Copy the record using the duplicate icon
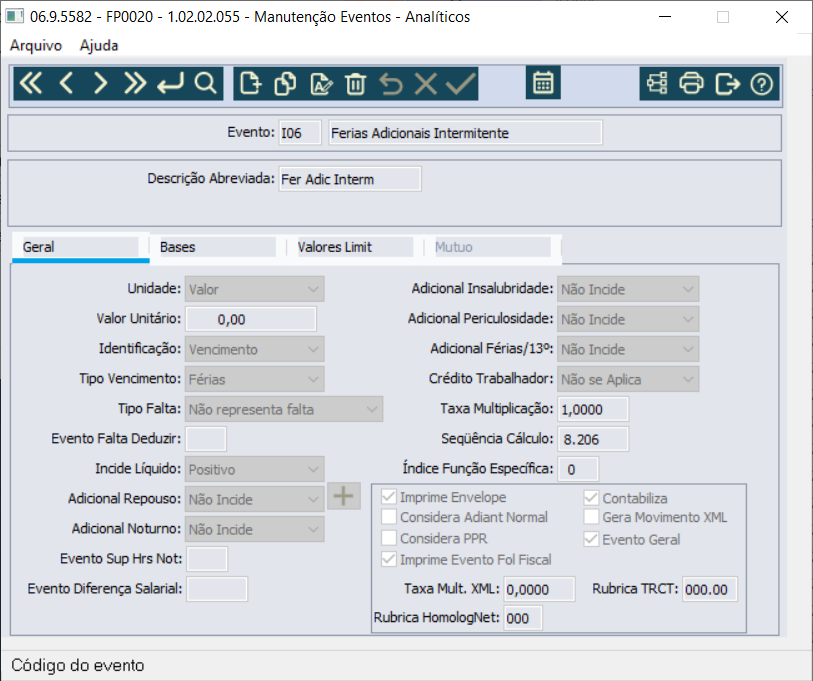813x681 pixels. [x=285, y=84]
